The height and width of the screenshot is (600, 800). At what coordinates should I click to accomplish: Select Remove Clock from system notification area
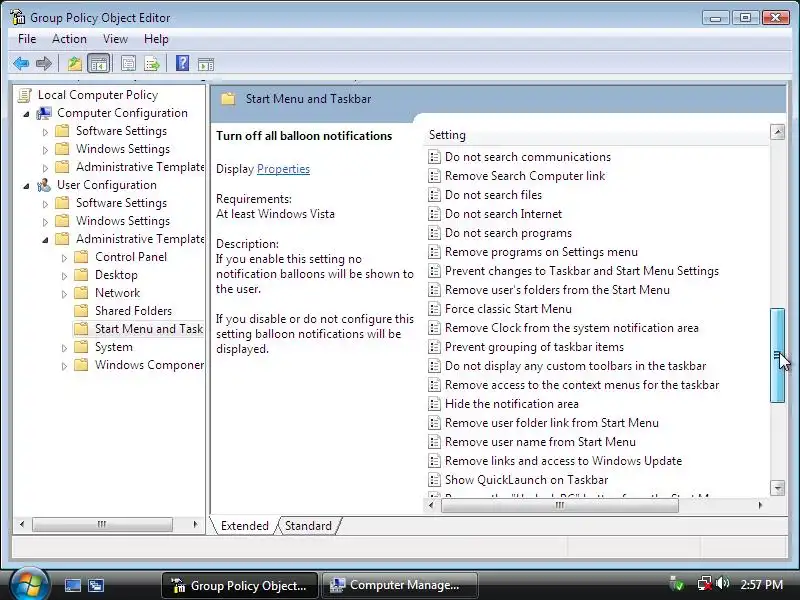coord(571,328)
